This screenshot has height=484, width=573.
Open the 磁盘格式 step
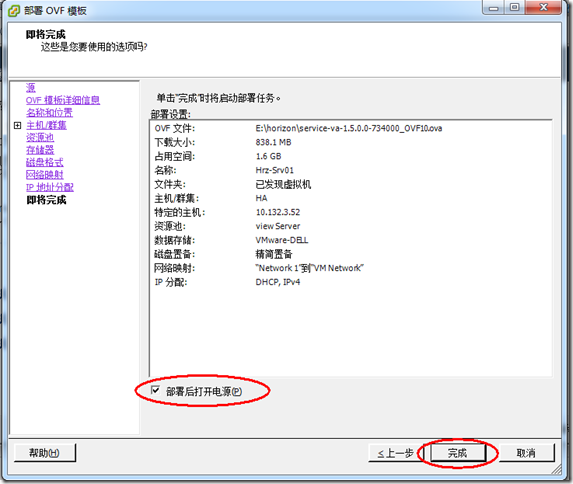45,162
